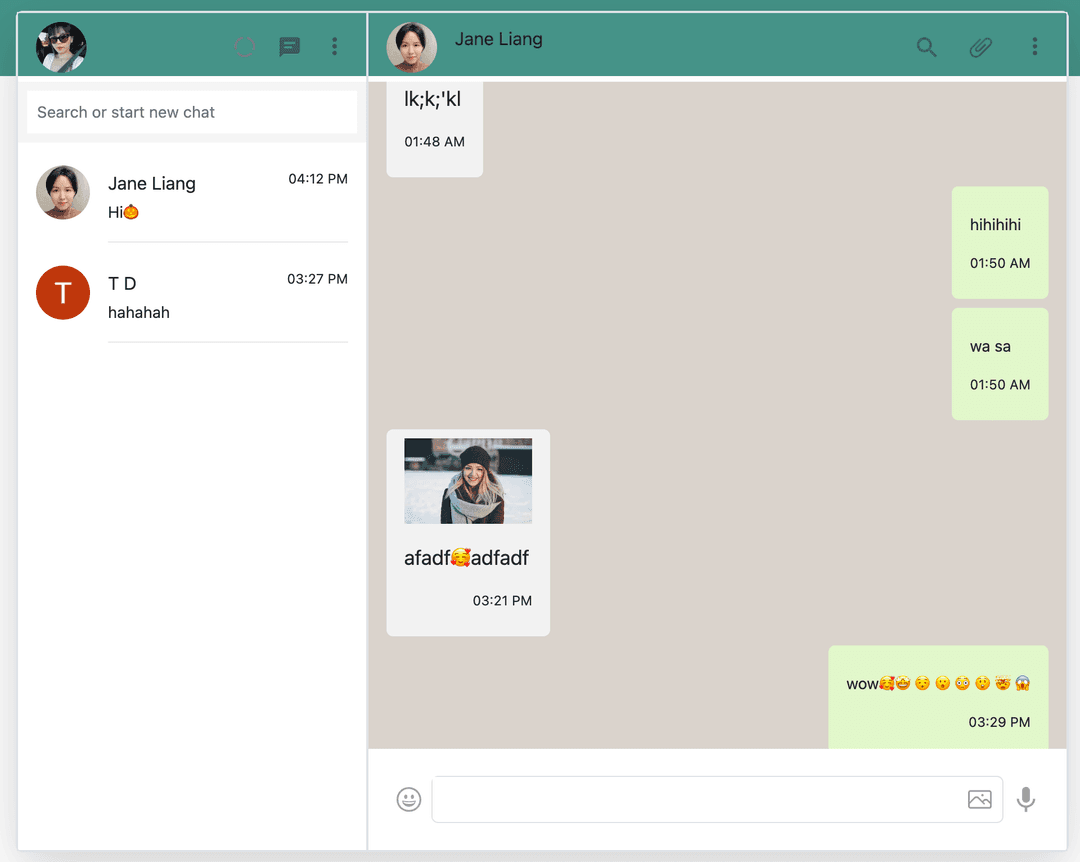Open the emoji picker smiley icon
The image size is (1080, 862).
[x=409, y=799]
